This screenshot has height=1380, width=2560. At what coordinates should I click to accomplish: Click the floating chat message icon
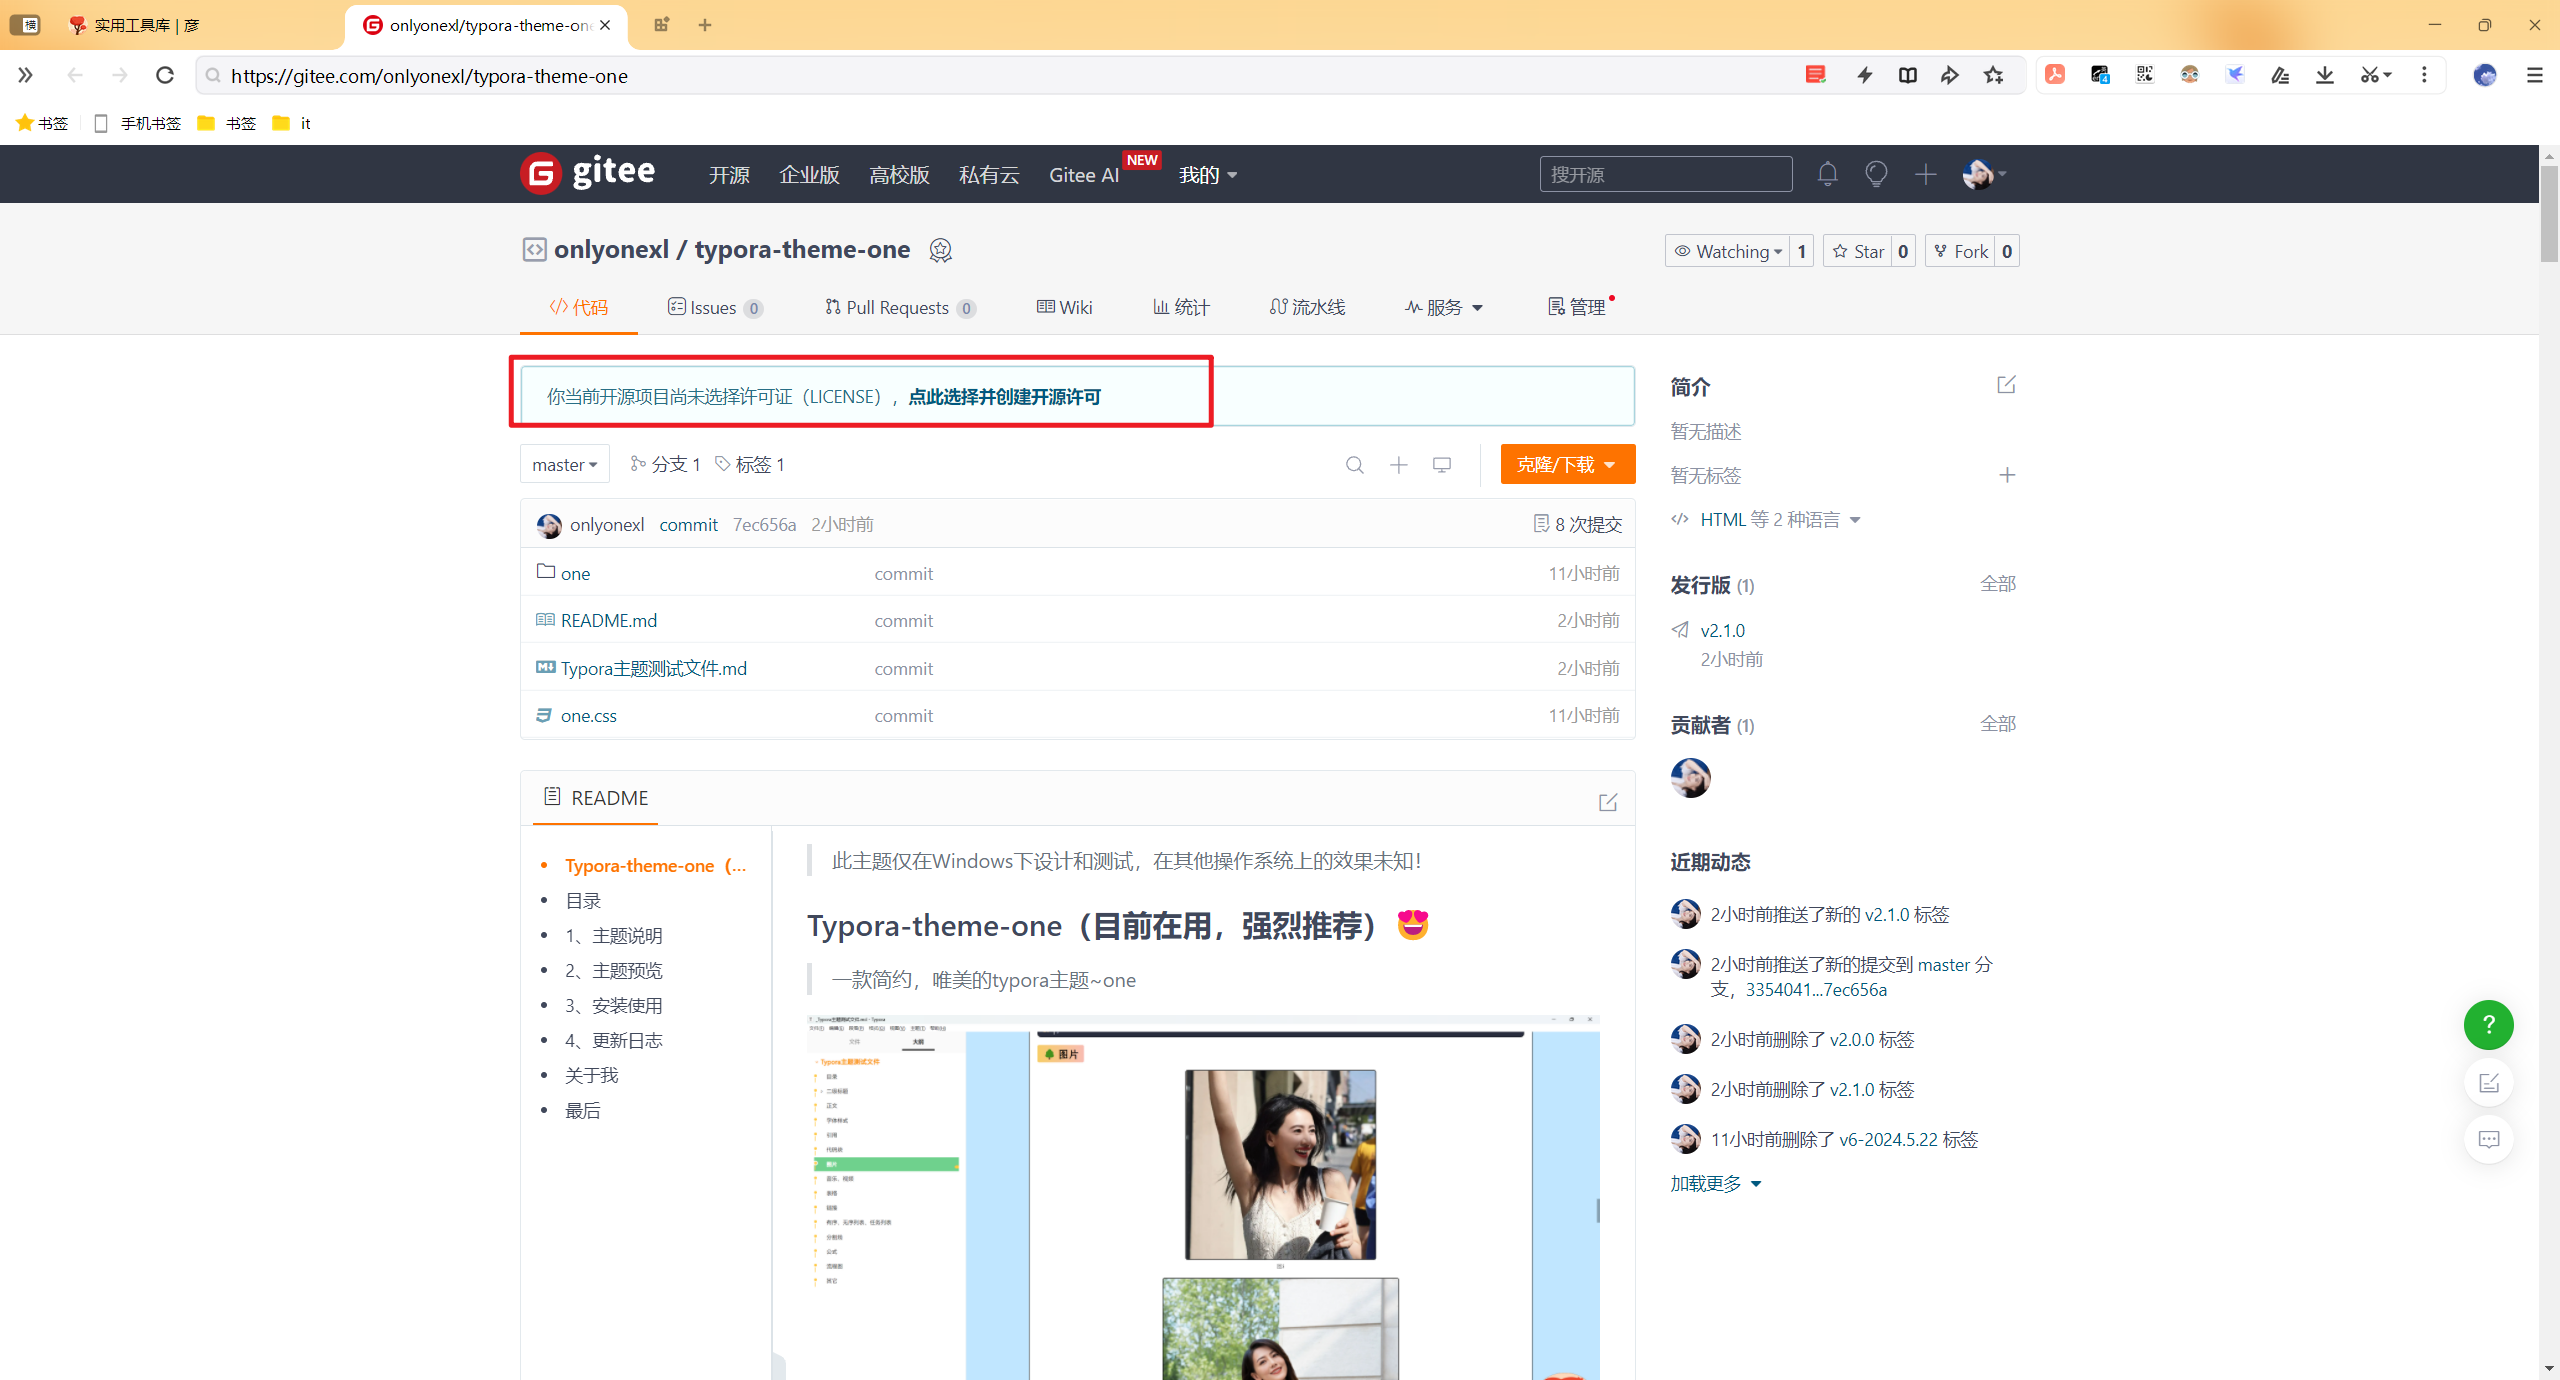pyautogui.click(x=2488, y=1139)
